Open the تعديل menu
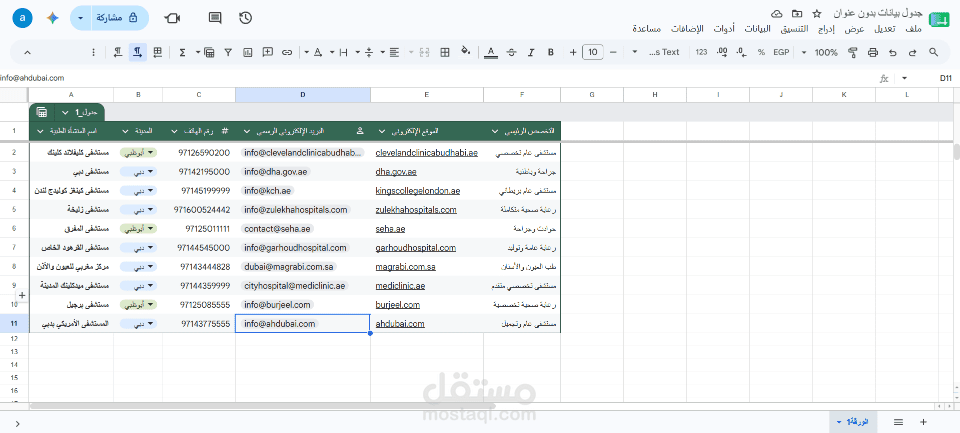960x433 pixels. pos(883,29)
